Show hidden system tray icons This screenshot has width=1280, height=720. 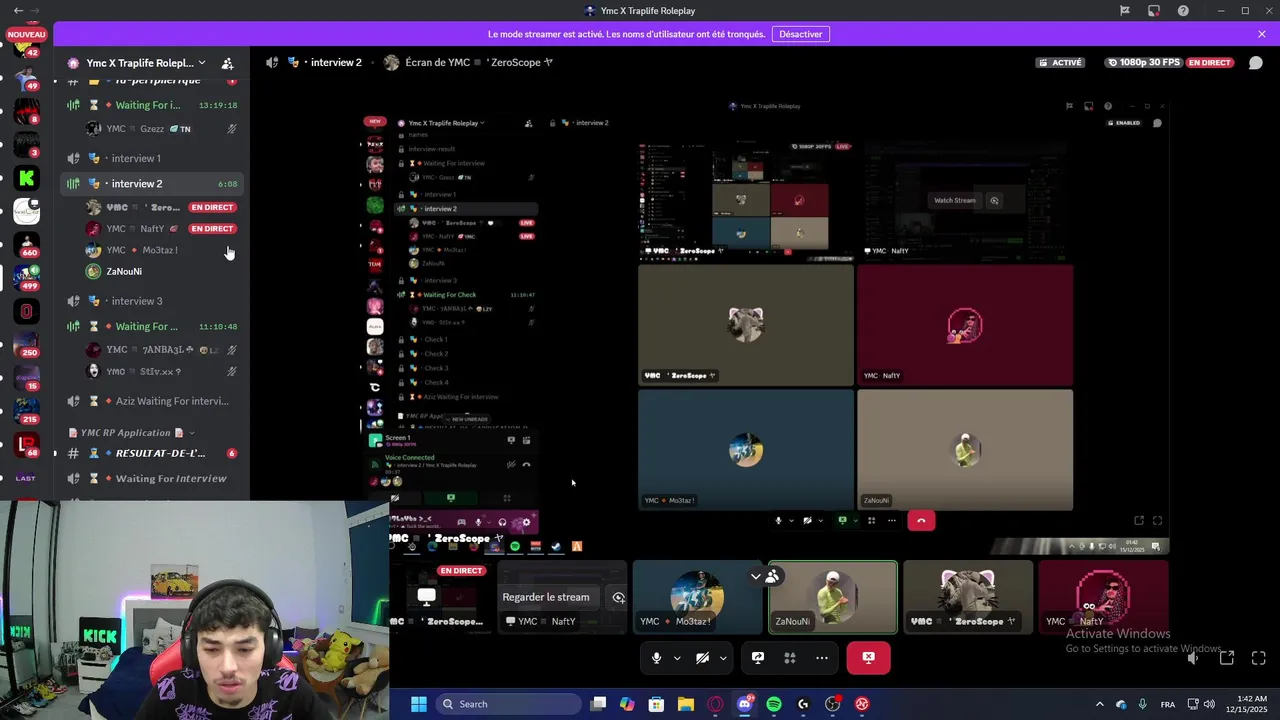[x=1099, y=704]
